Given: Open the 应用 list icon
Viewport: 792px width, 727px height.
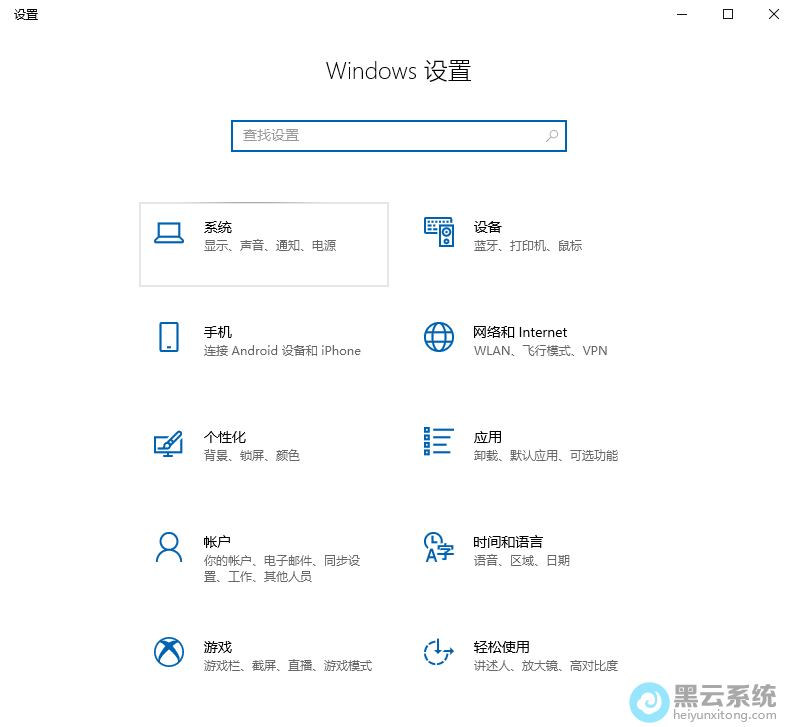Looking at the screenshot, I should [x=438, y=441].
